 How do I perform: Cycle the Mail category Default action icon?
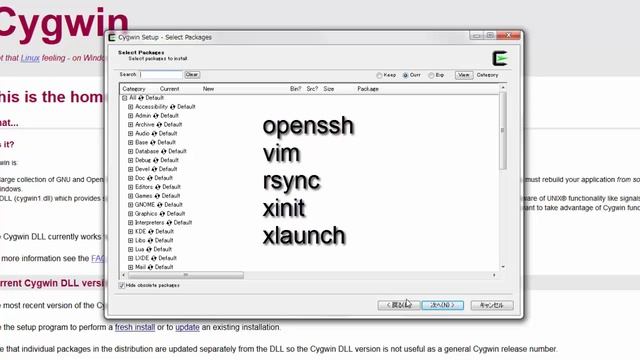[x=150, y=267]
